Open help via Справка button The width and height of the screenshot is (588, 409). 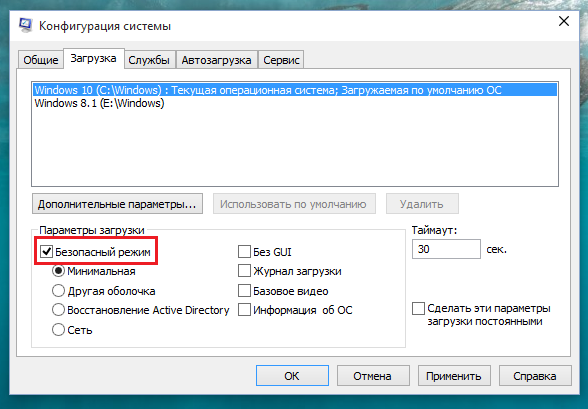click(535, 376)
